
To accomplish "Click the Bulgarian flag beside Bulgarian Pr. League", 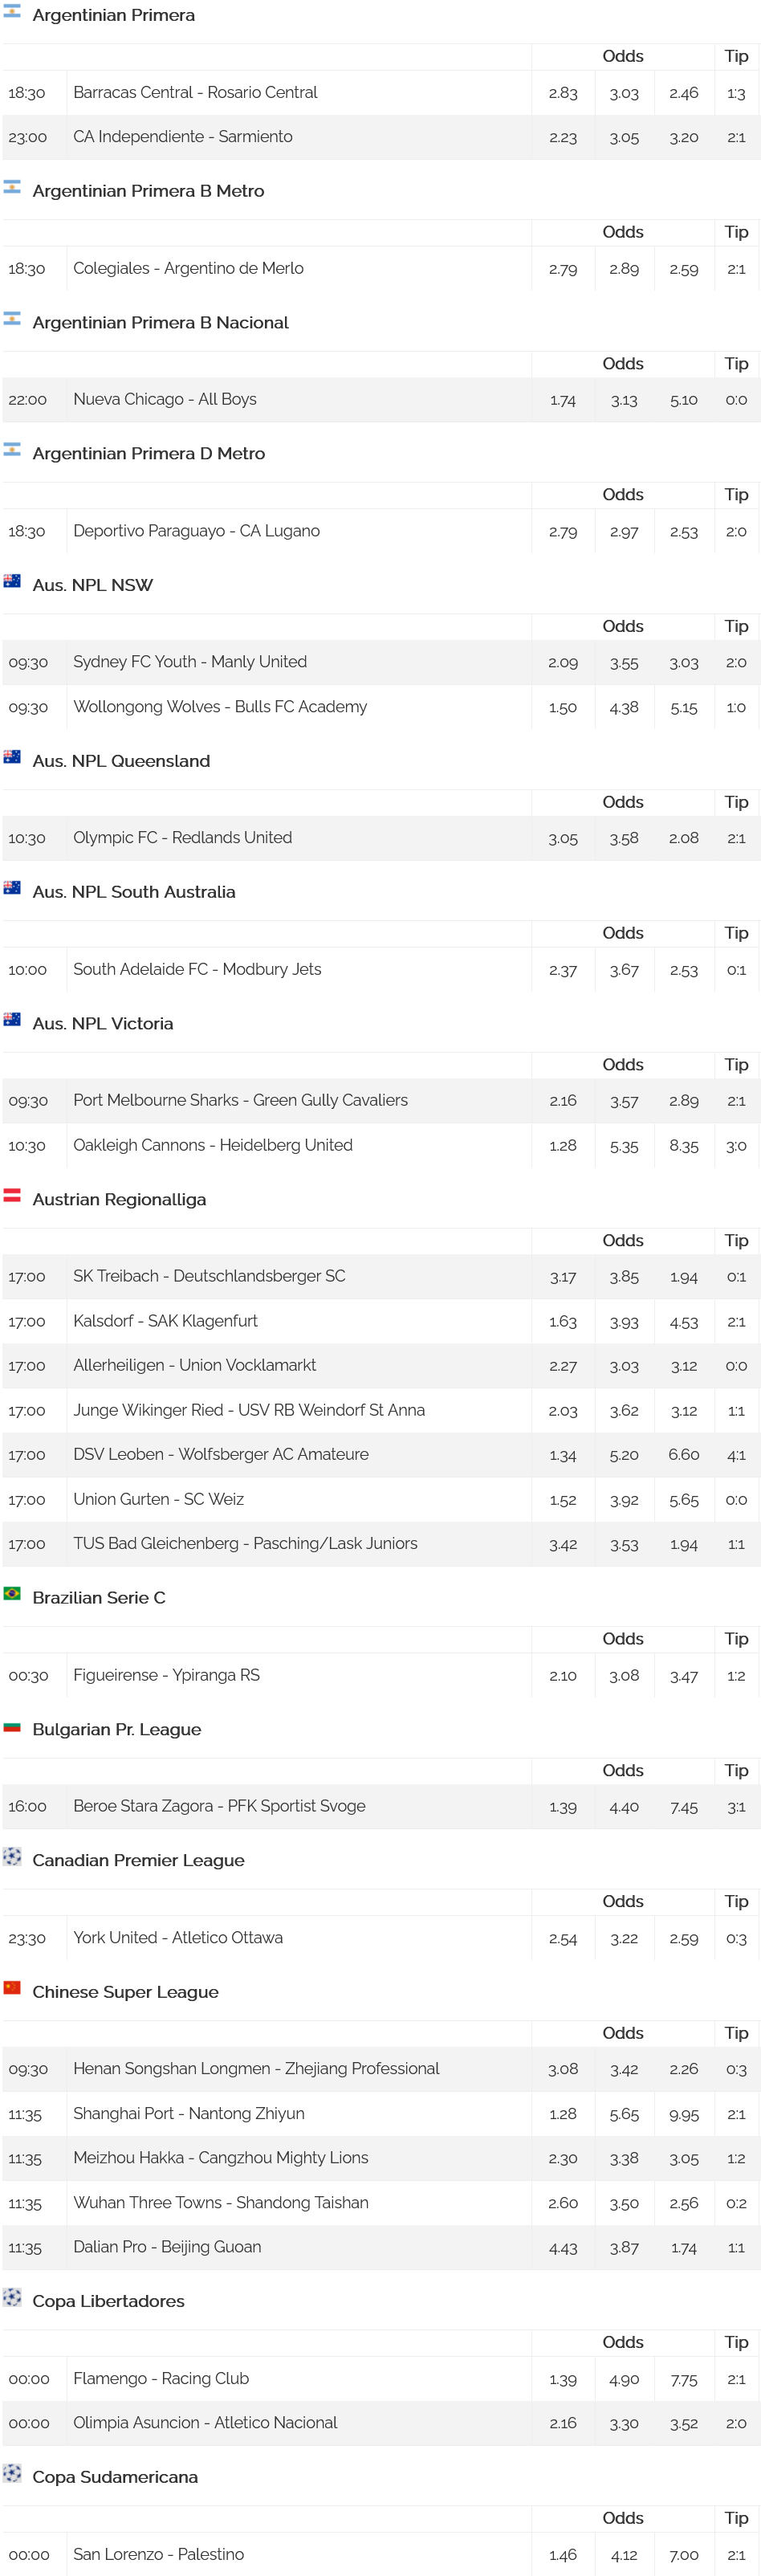I will point(12,1725).
